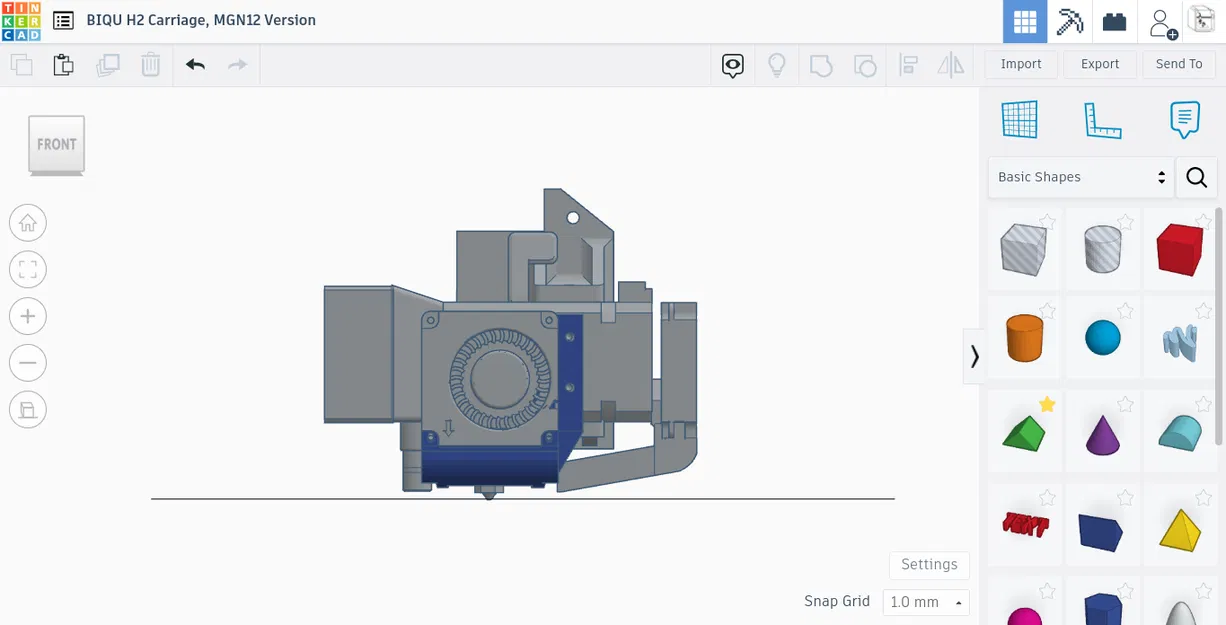Select the purple Cone shape
The height and width of the screenshot is (625, 1226).
(1102, 434)
